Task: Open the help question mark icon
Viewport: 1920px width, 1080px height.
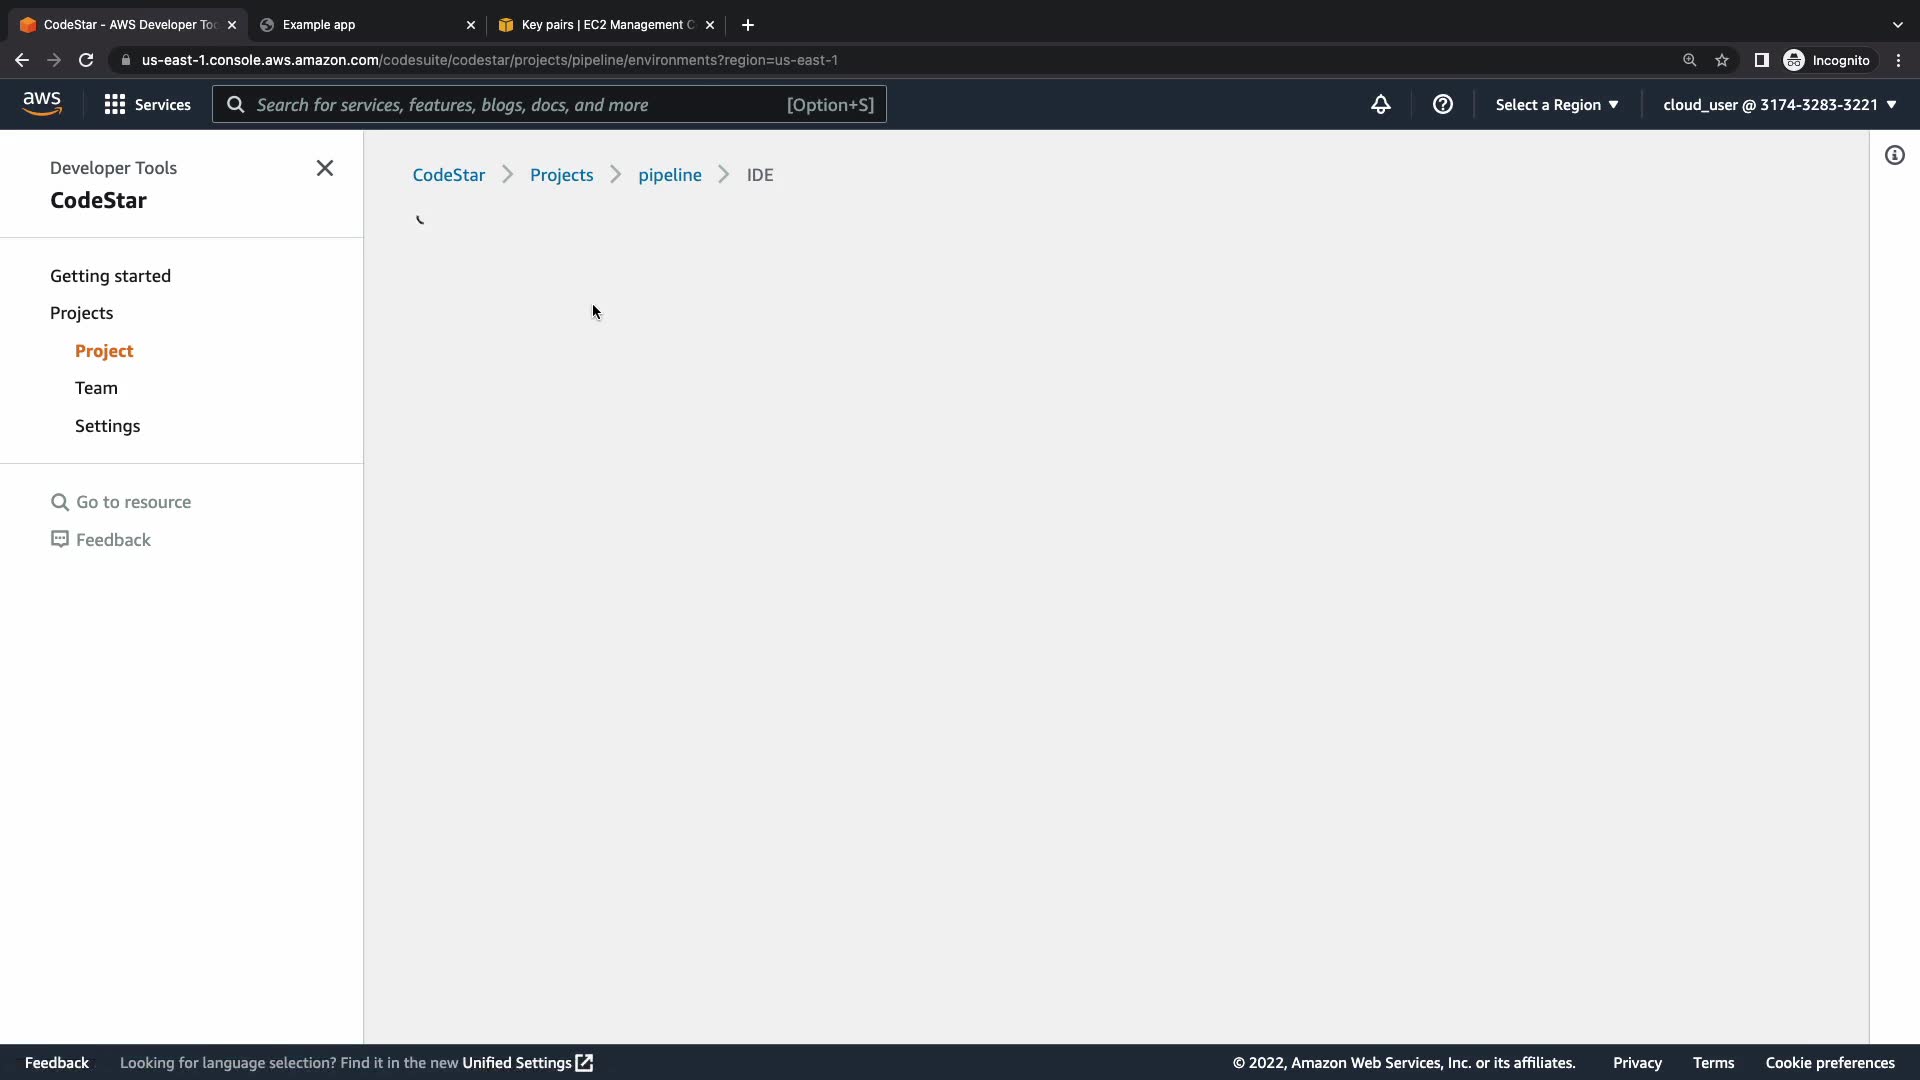Action: [1442, 104]
